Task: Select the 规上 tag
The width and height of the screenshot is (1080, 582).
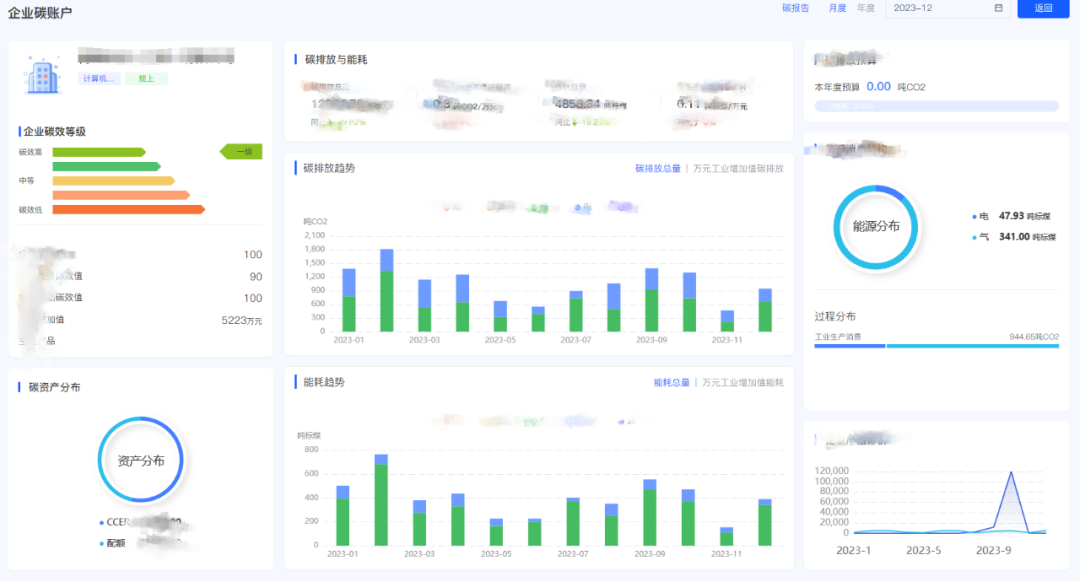Action: click(x=146, y=79)
